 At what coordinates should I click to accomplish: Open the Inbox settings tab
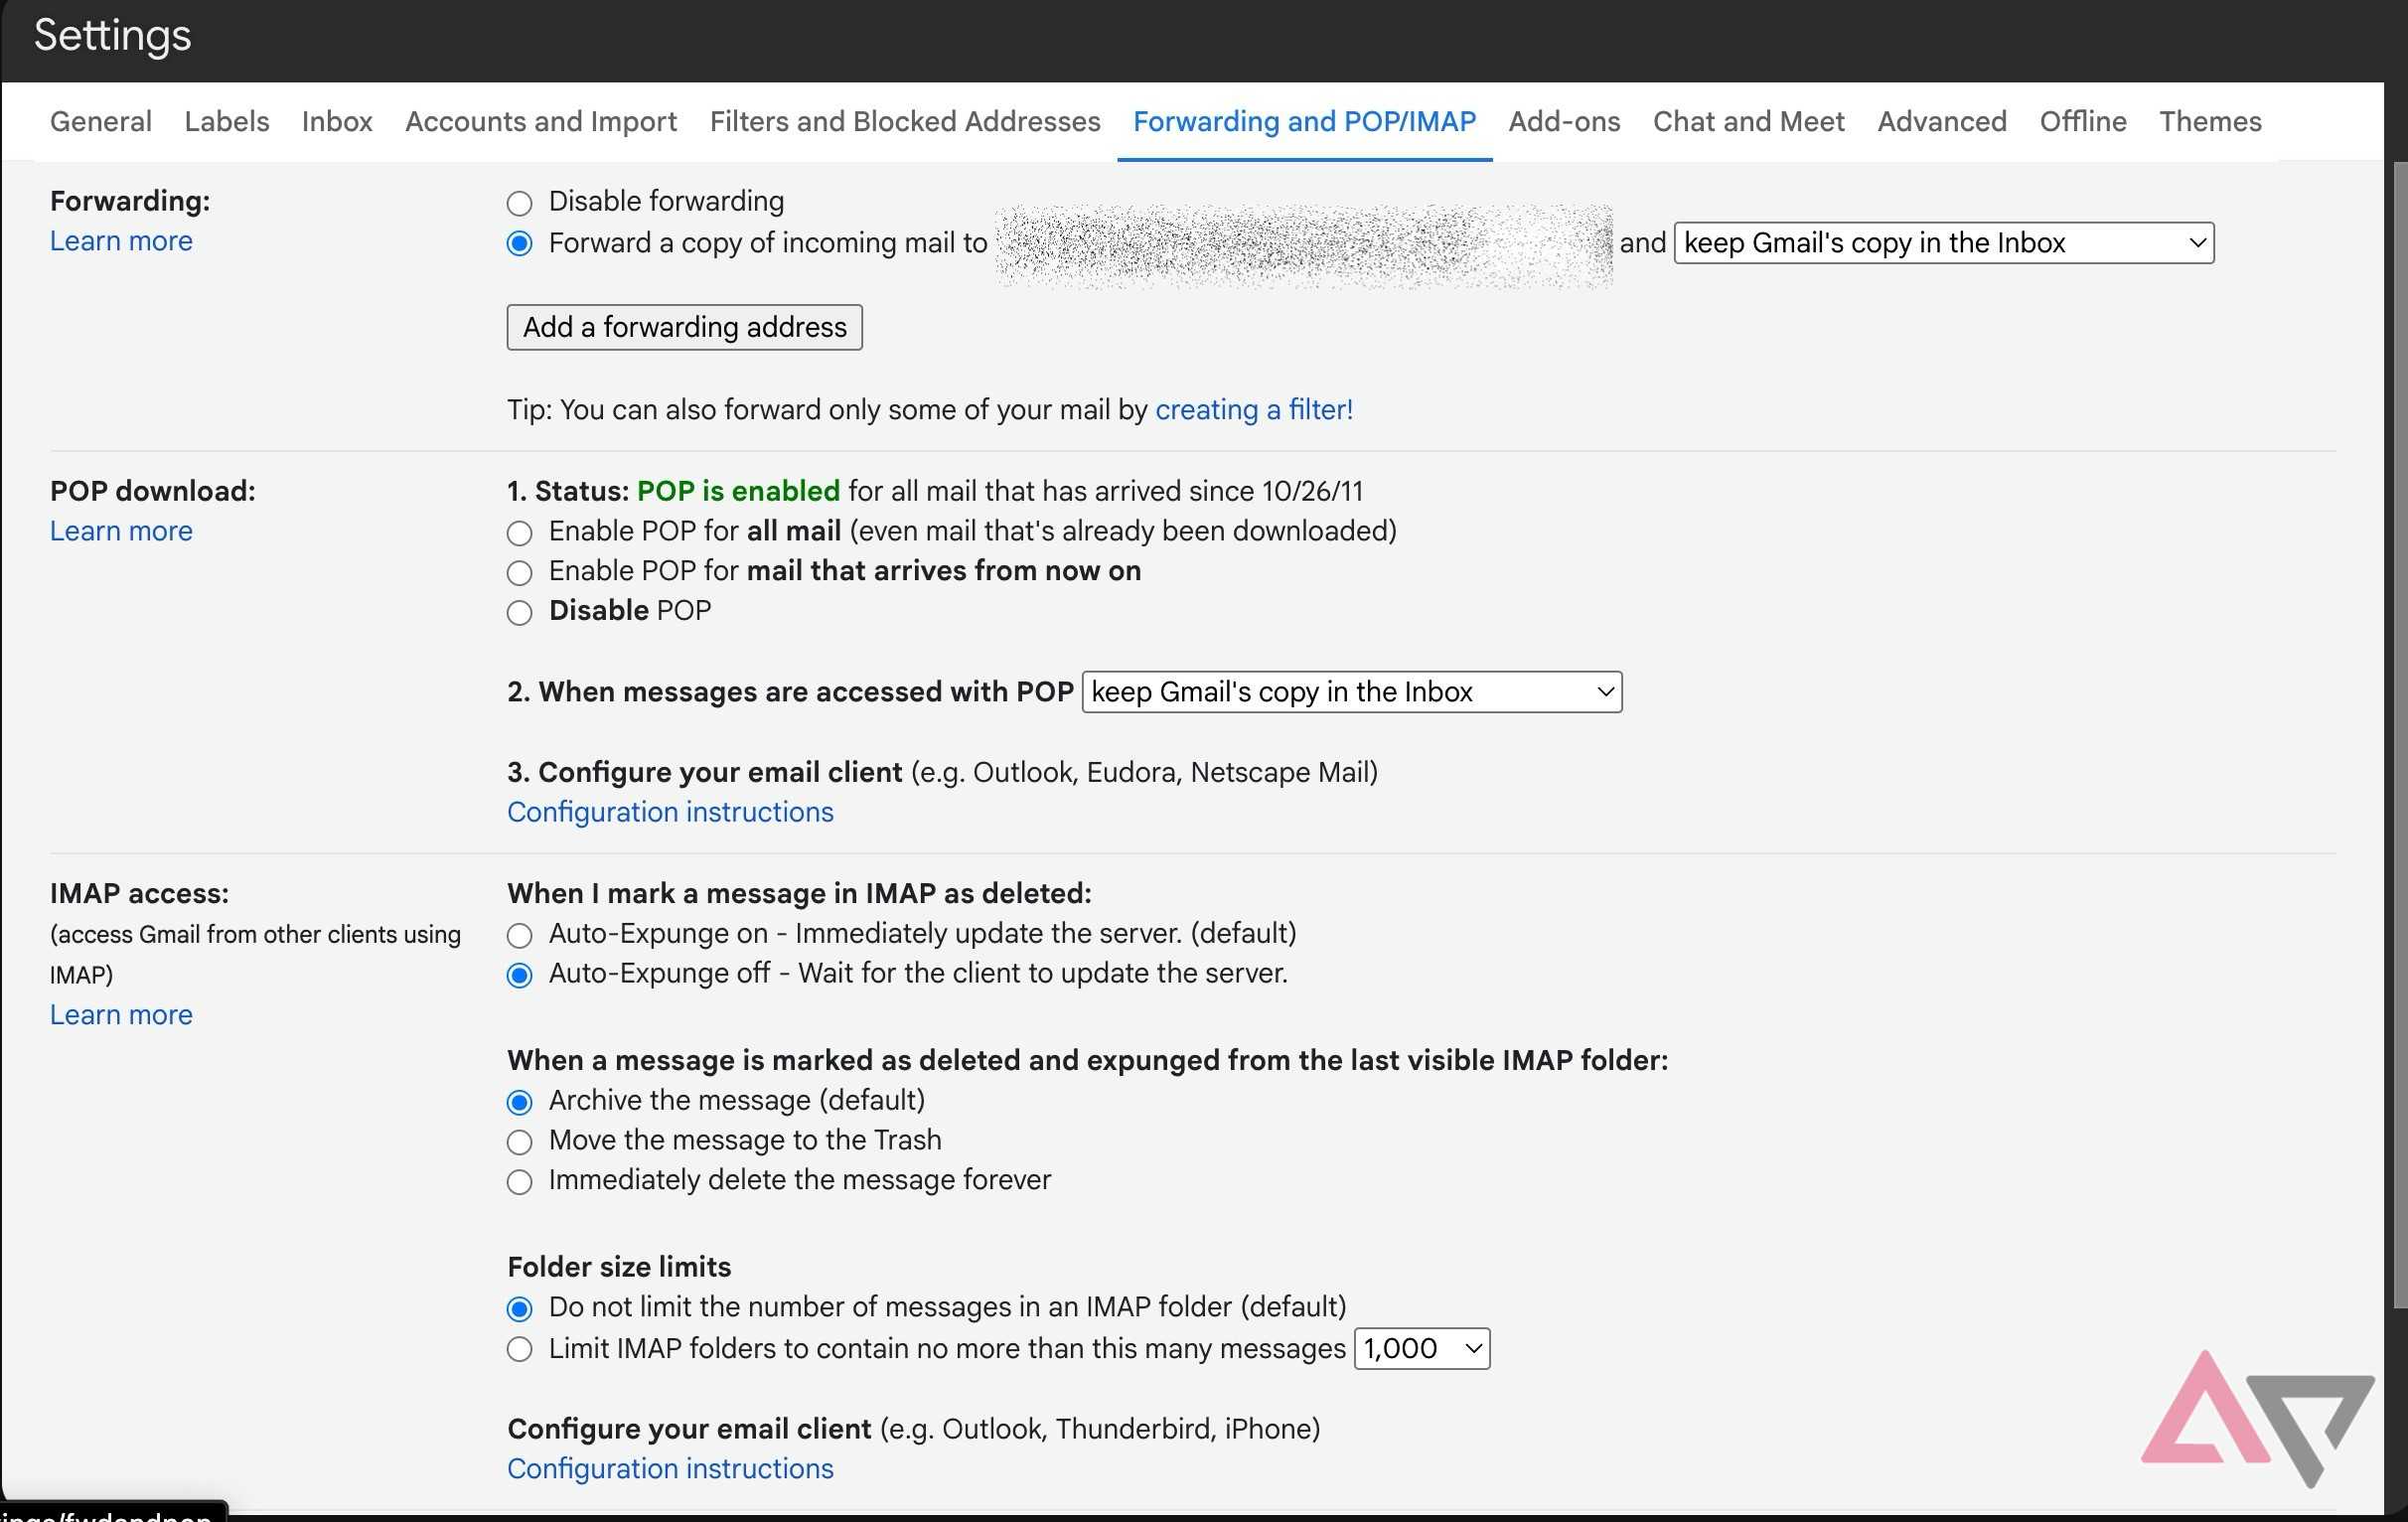pos(337,121)
